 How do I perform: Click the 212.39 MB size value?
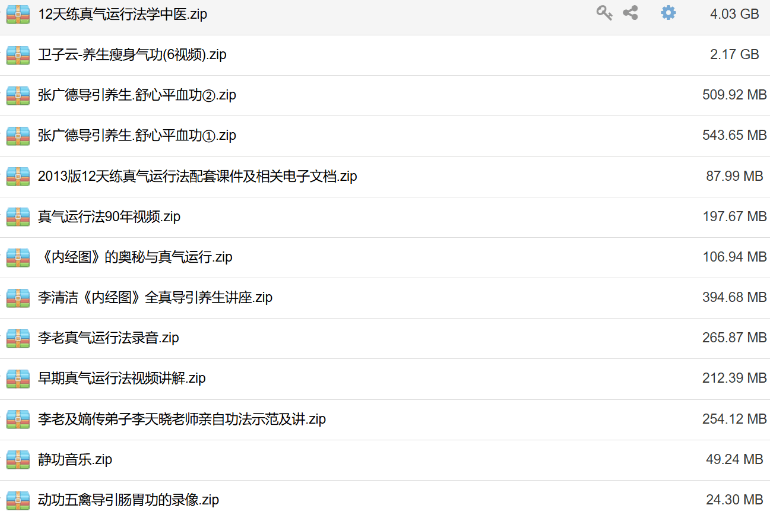(734, 378)
